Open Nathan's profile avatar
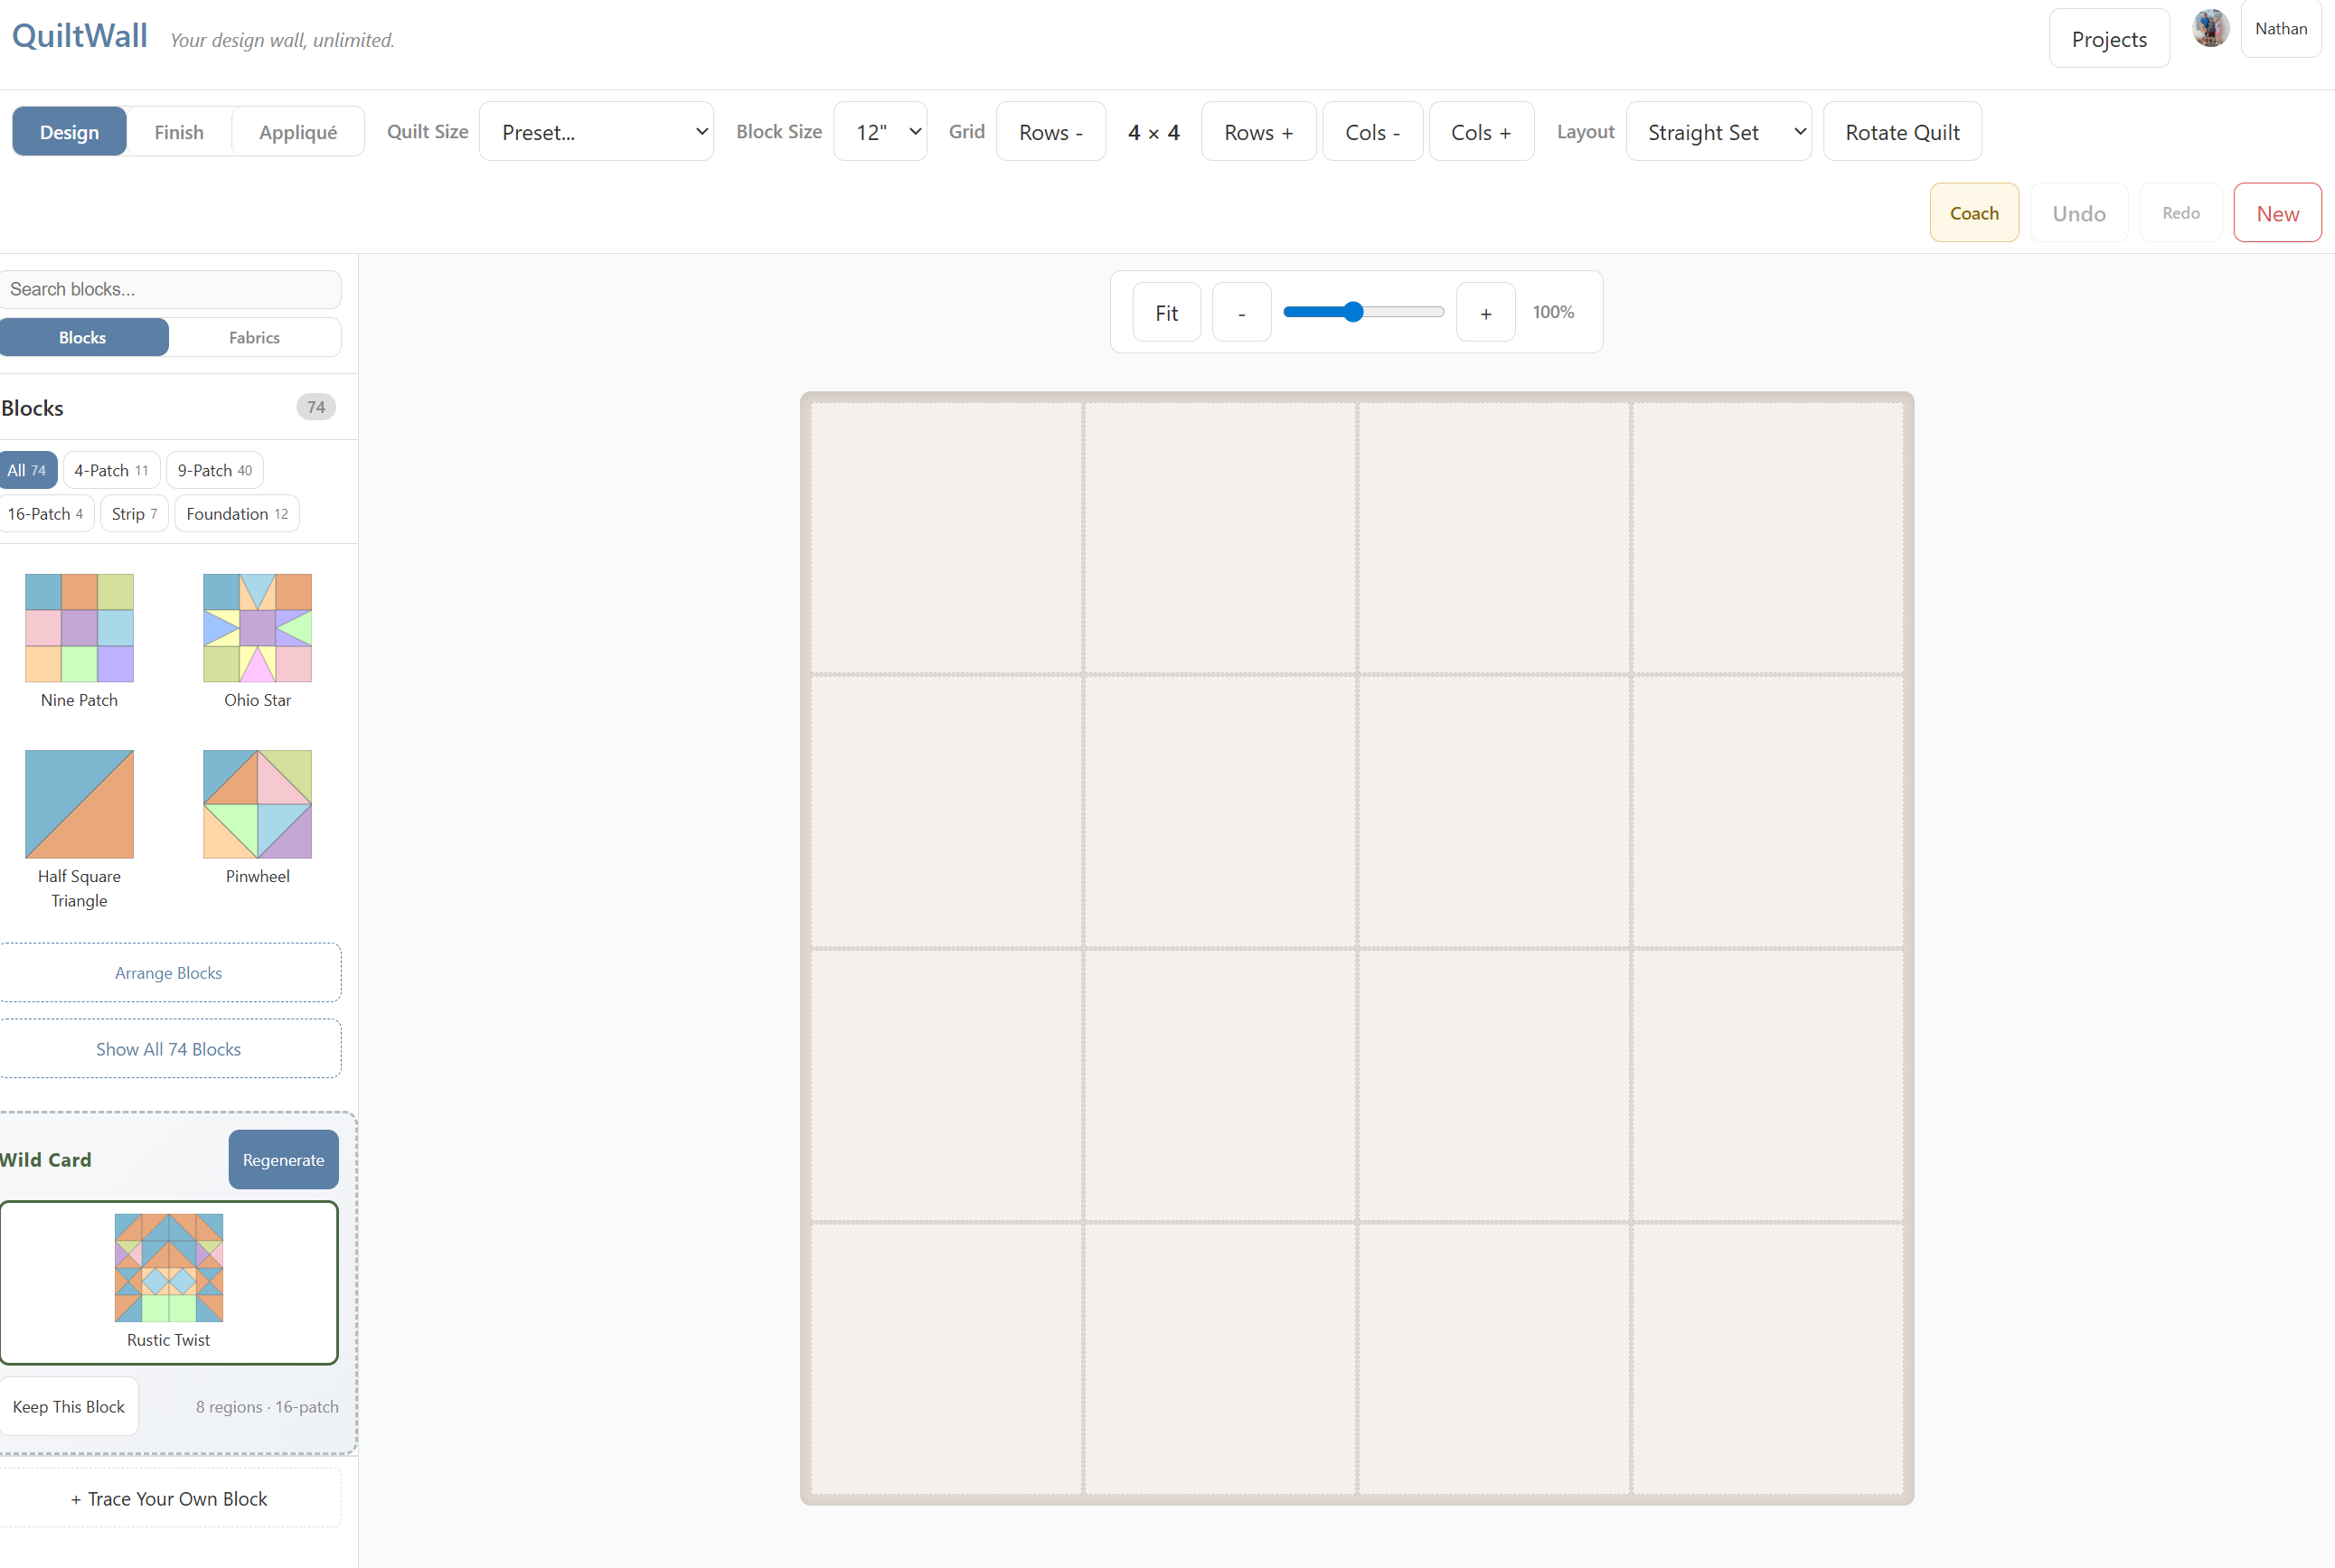Image resolution: width=2335 pixels, height=1568 pixels. (2210, 28)
